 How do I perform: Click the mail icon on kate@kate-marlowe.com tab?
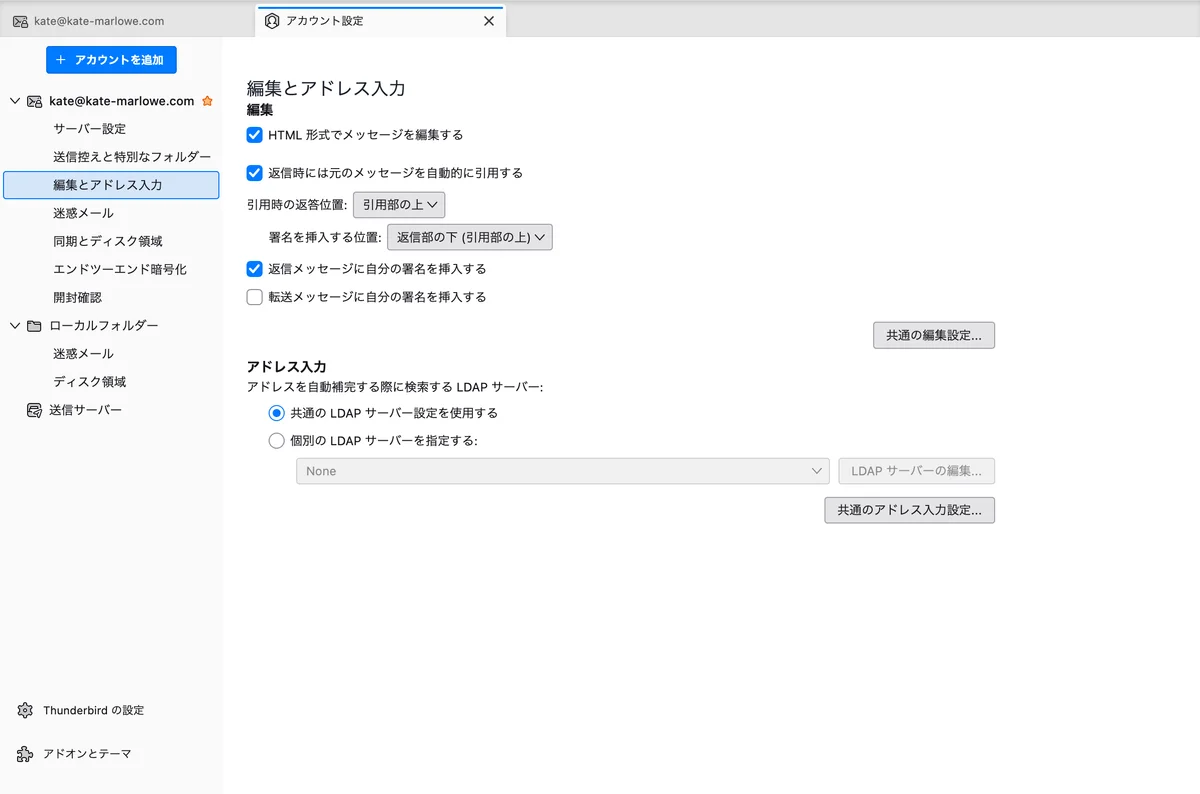[20, 21]
